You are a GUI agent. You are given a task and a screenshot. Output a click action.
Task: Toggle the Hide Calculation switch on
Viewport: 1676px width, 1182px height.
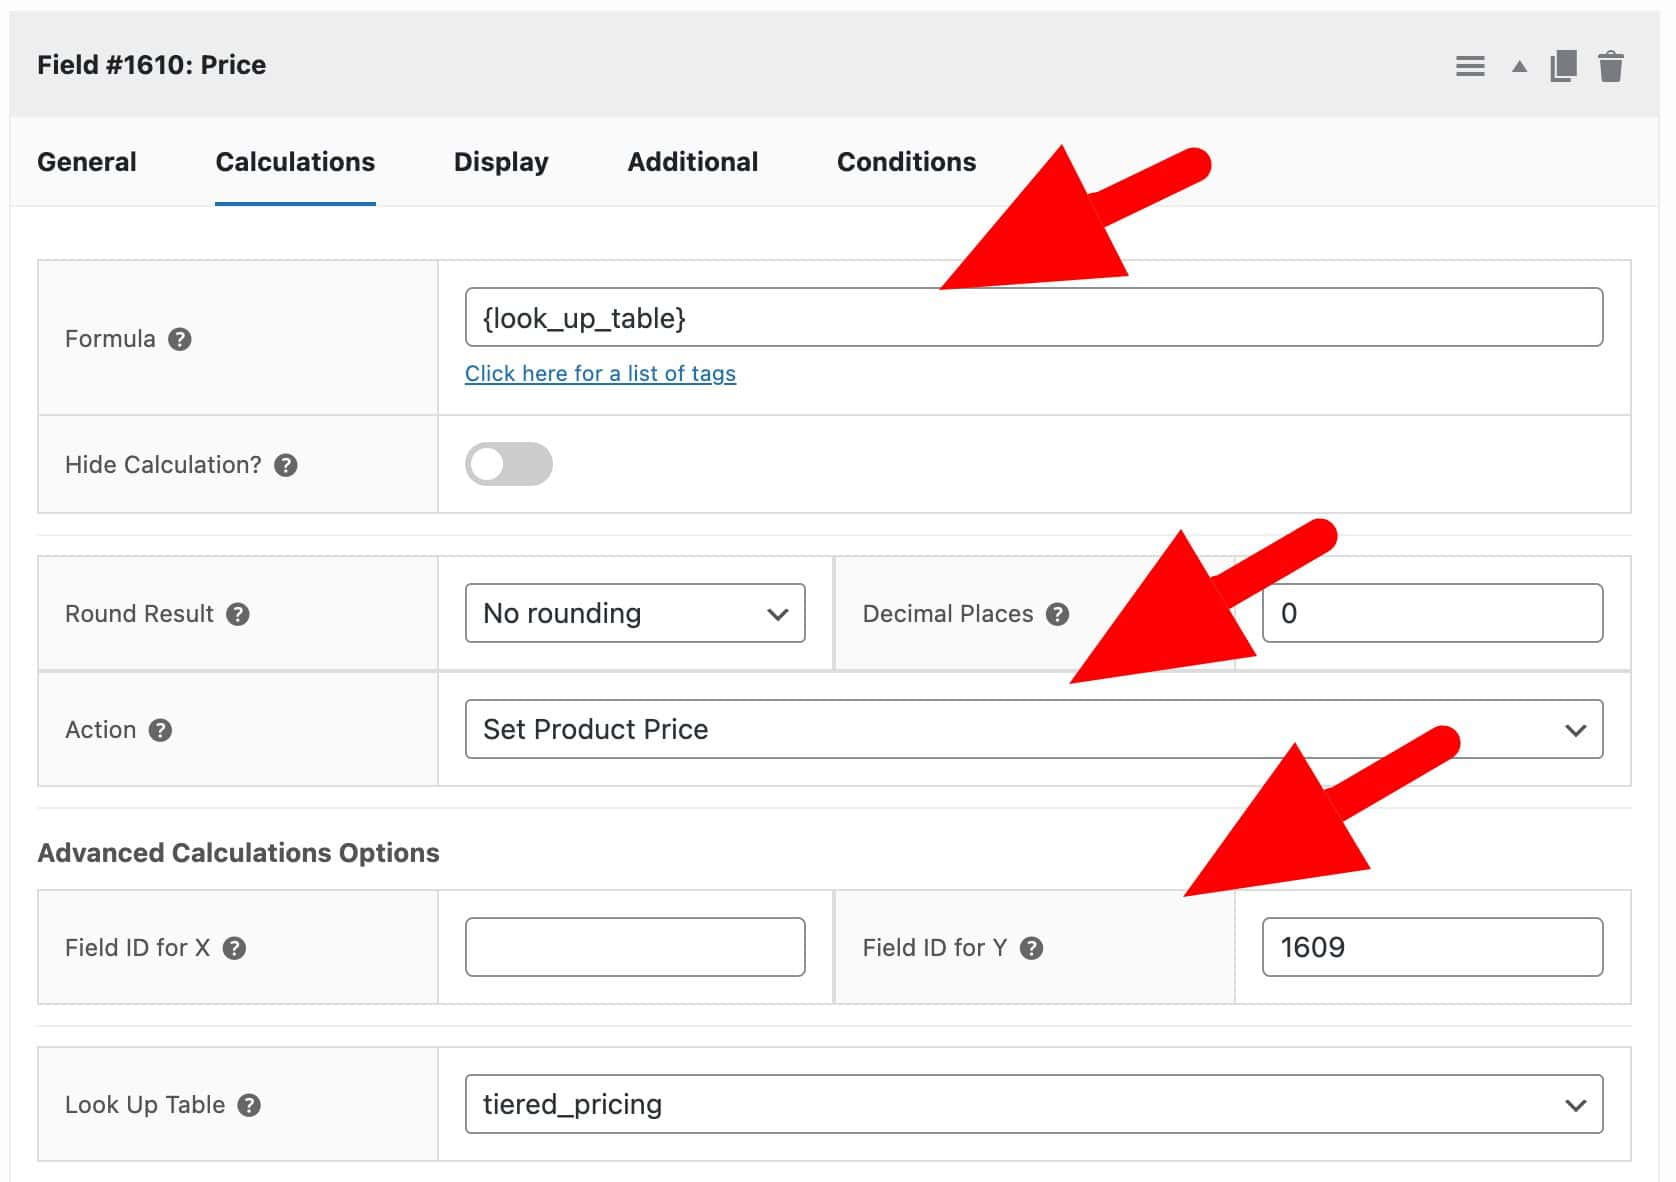(509, 464)
